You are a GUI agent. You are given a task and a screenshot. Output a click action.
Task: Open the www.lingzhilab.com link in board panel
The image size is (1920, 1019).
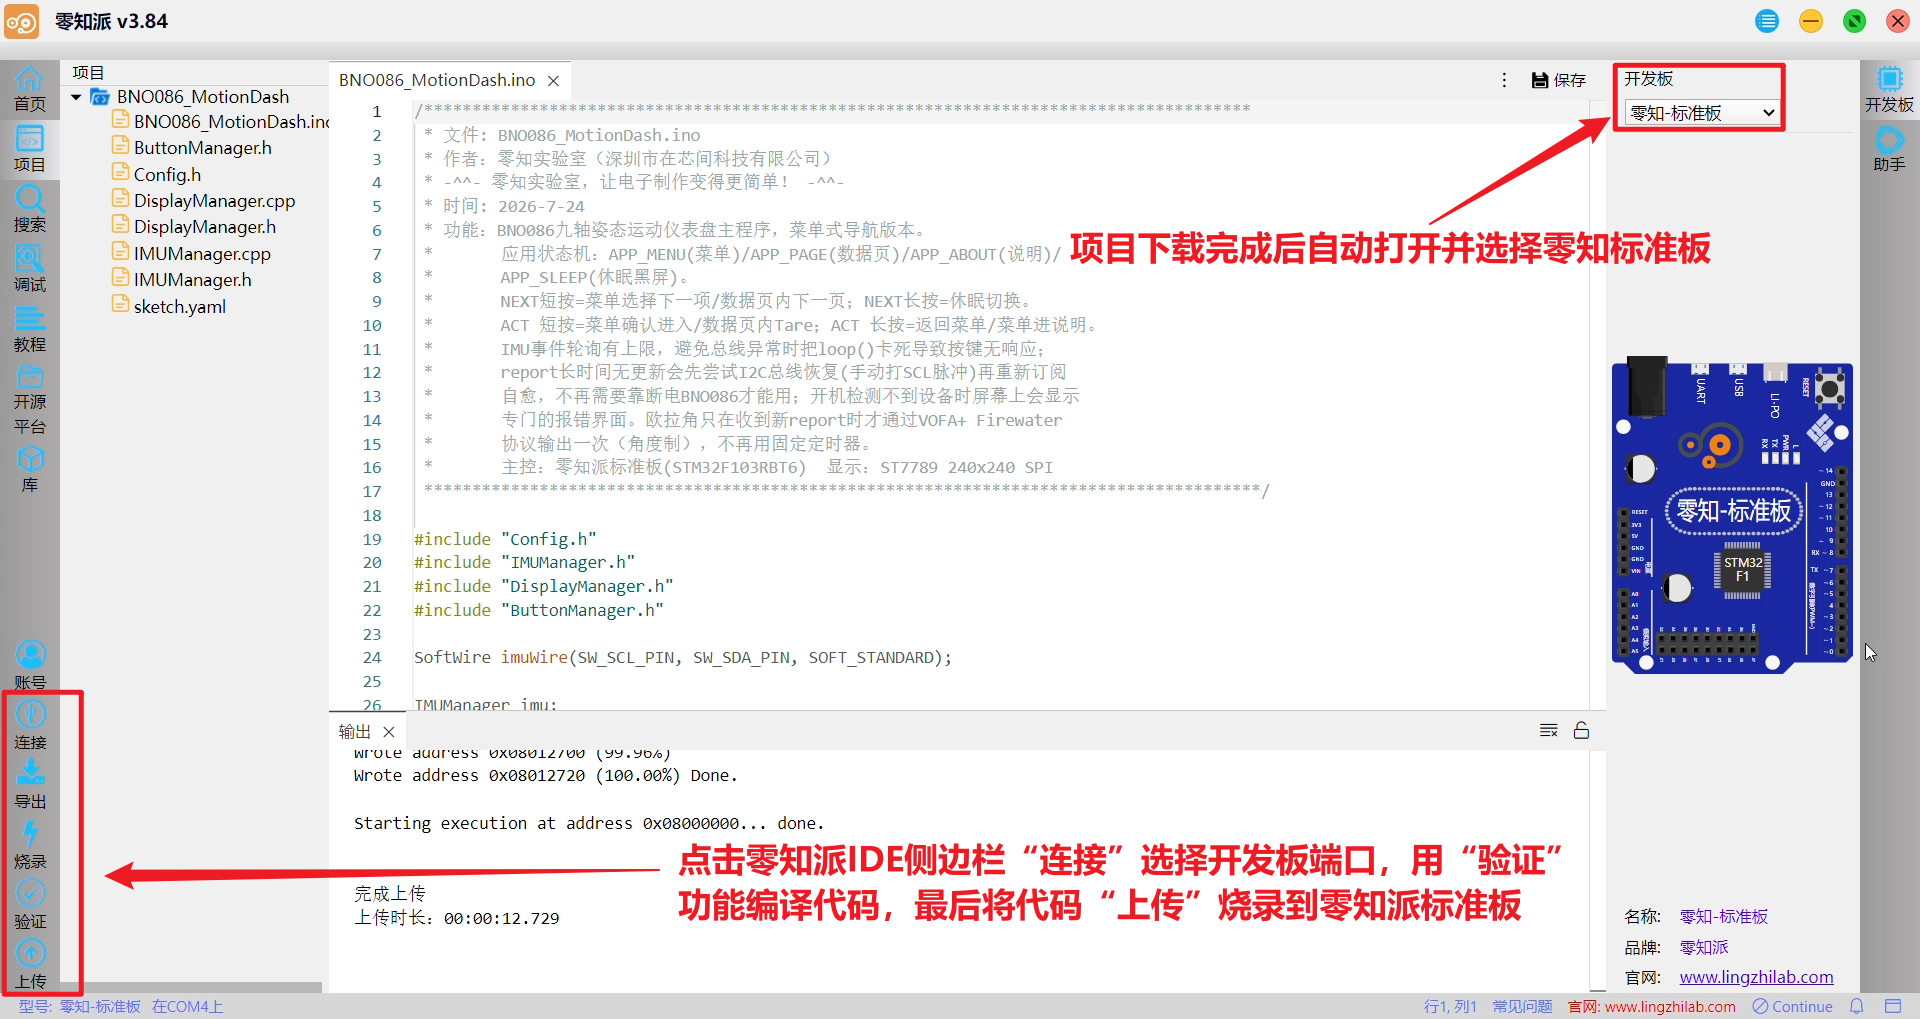1756,977
